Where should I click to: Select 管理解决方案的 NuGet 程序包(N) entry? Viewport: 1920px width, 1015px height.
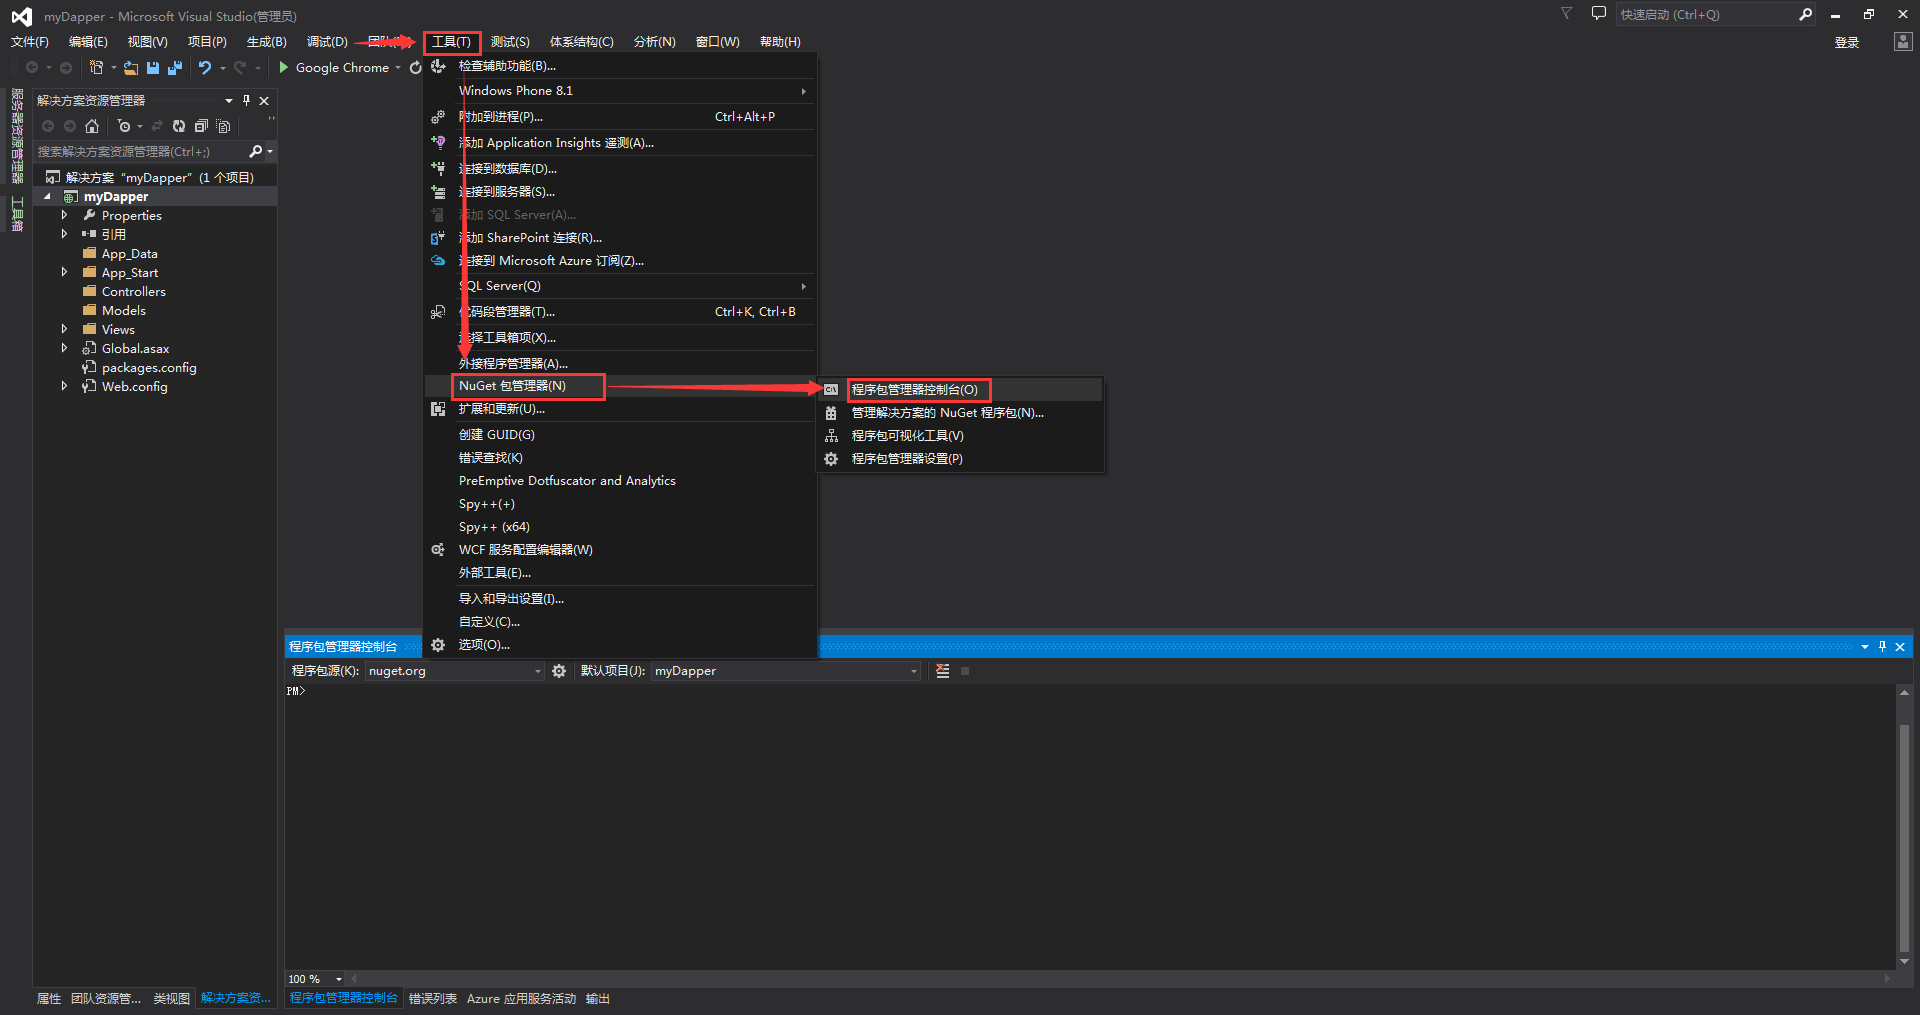960,412
